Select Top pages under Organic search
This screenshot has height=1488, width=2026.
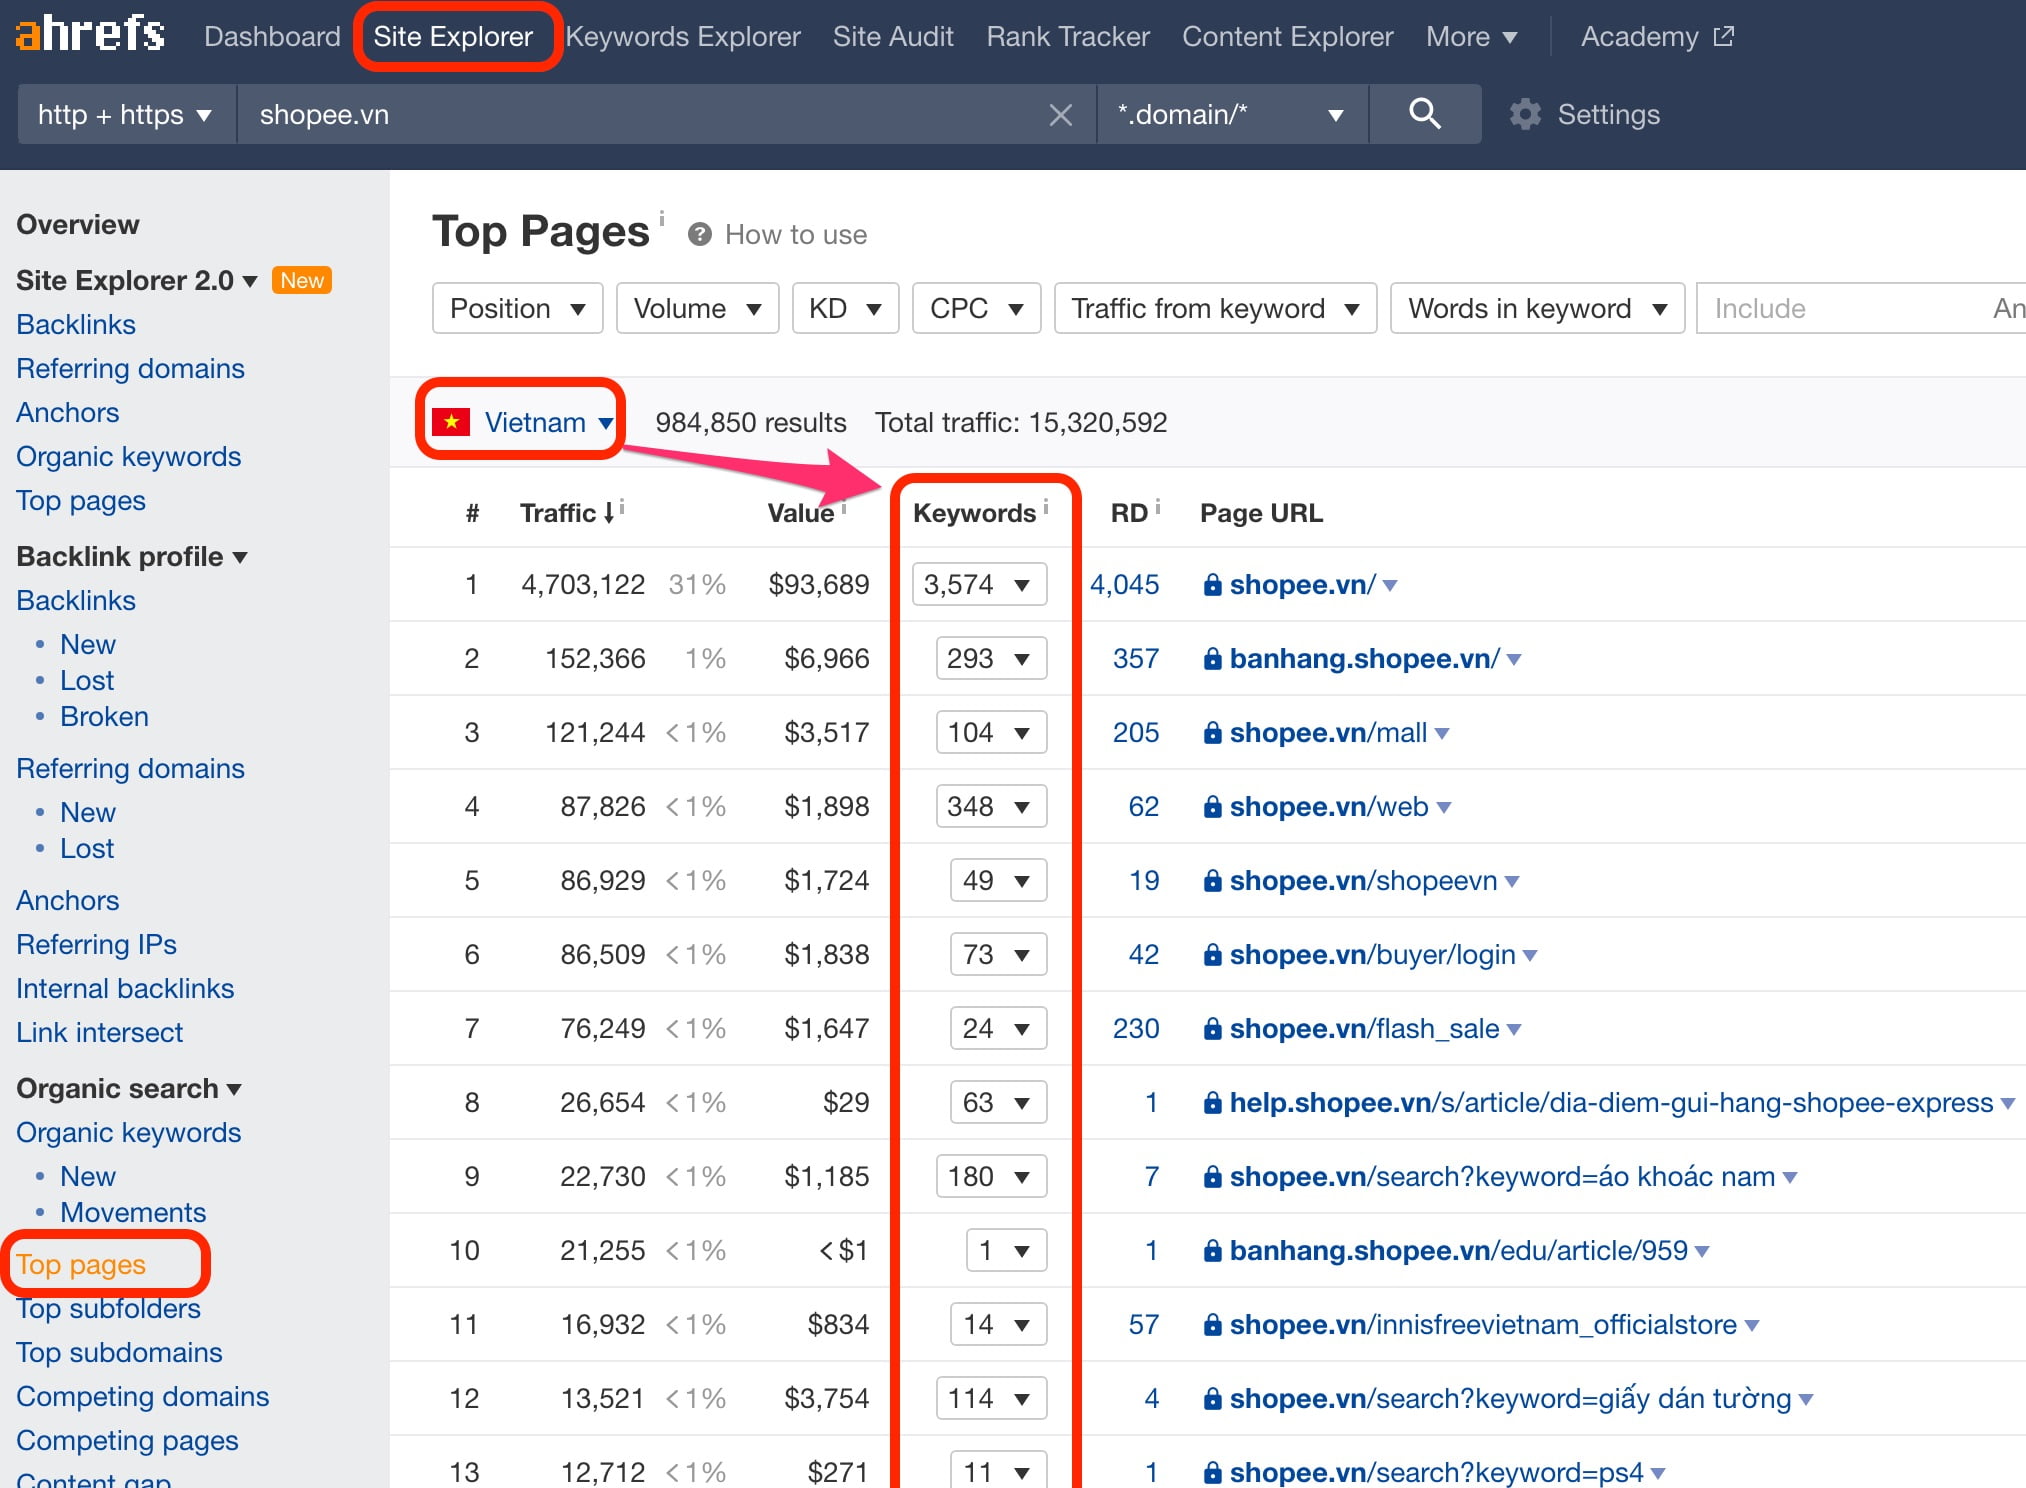coord(81,1264)
